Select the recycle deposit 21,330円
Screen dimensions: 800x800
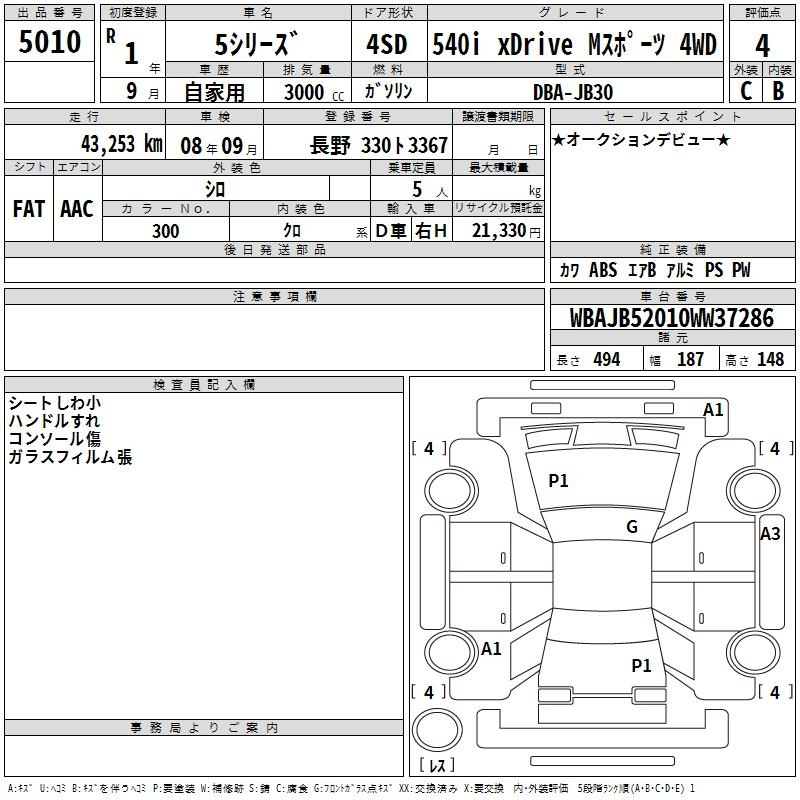click(506, 231)
